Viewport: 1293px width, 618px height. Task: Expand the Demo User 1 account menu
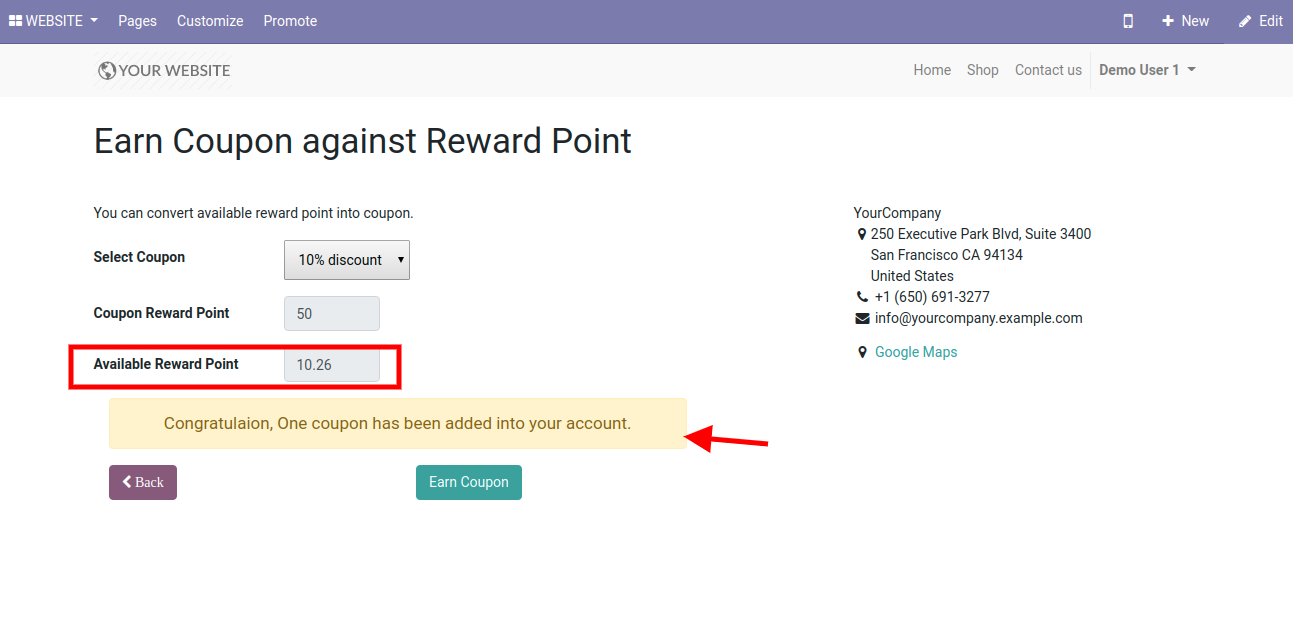click(1147, 70)
